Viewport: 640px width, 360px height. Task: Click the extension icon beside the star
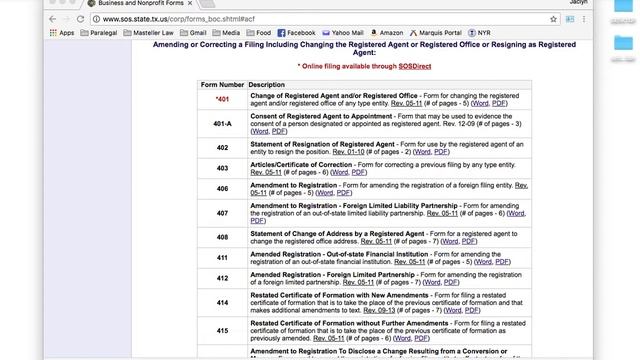(x=570, y=19)
